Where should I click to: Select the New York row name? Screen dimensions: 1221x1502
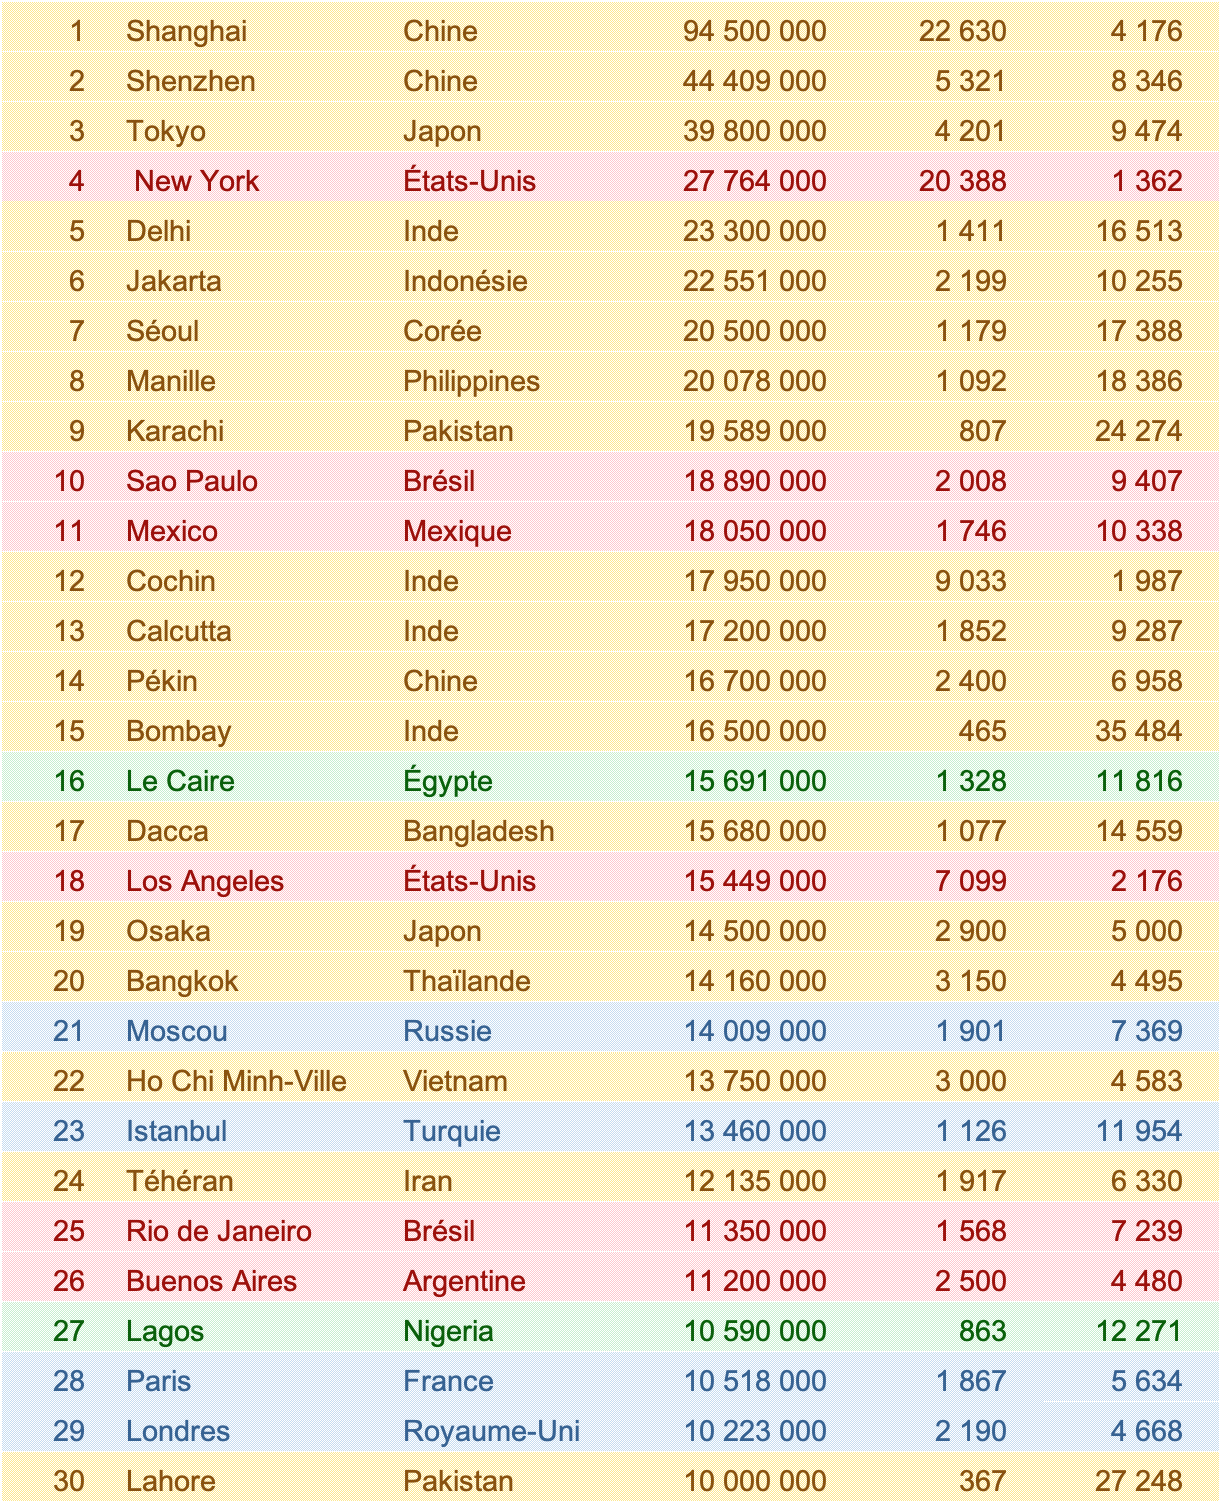(x=196, y=181)
